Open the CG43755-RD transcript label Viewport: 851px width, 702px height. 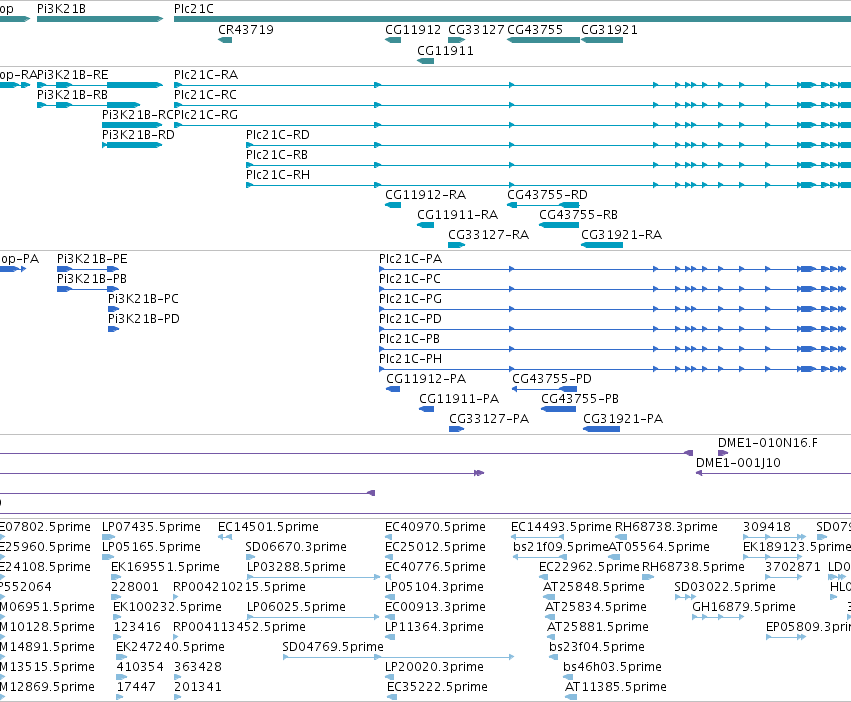[x=548, y=194]
